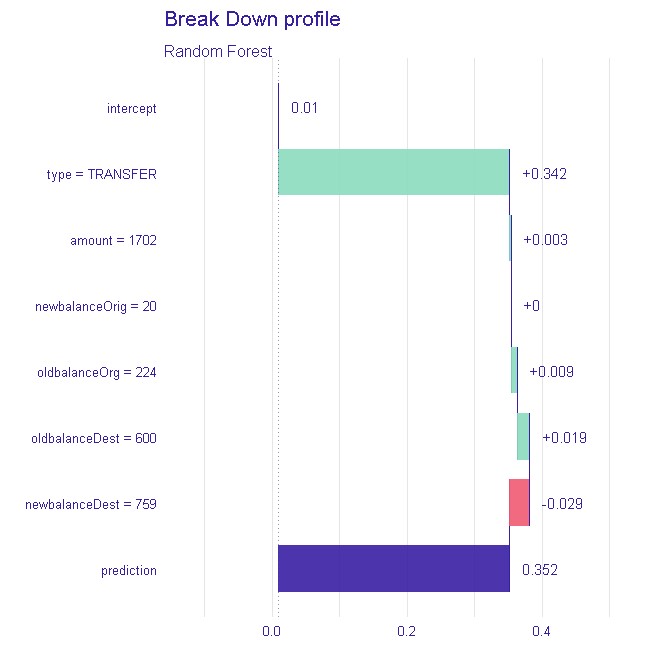Click the 0.2 x-axis tick label
The width and height of the screenshot is (664, 664).
click(x=407, y=632)
